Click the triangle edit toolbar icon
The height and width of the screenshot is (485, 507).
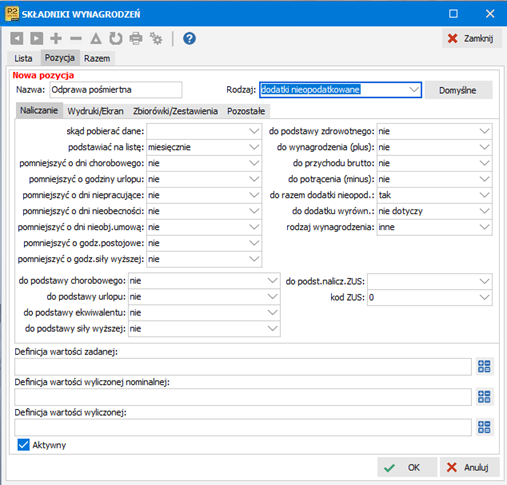[96, 38]
